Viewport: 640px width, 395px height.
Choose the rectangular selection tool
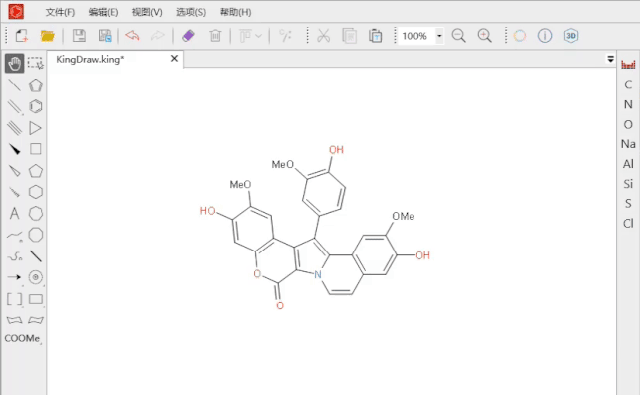click(36, 64)
